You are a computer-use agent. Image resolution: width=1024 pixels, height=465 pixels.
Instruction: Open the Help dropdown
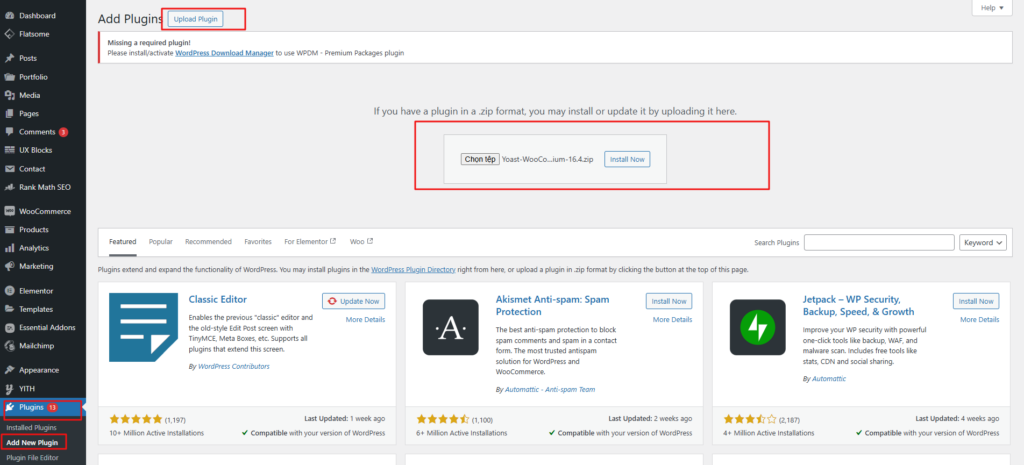[992, 8]
